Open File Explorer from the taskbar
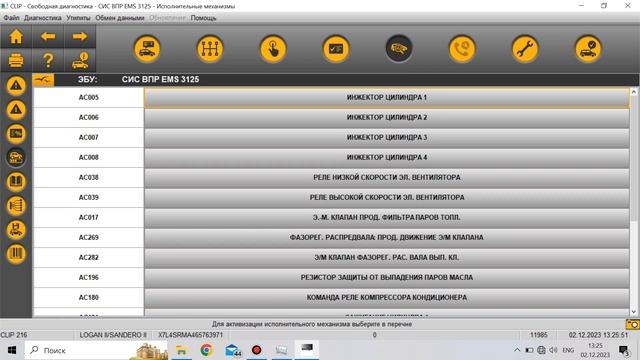The height and width of the screenshot is (360, 640). coord(181,350)
